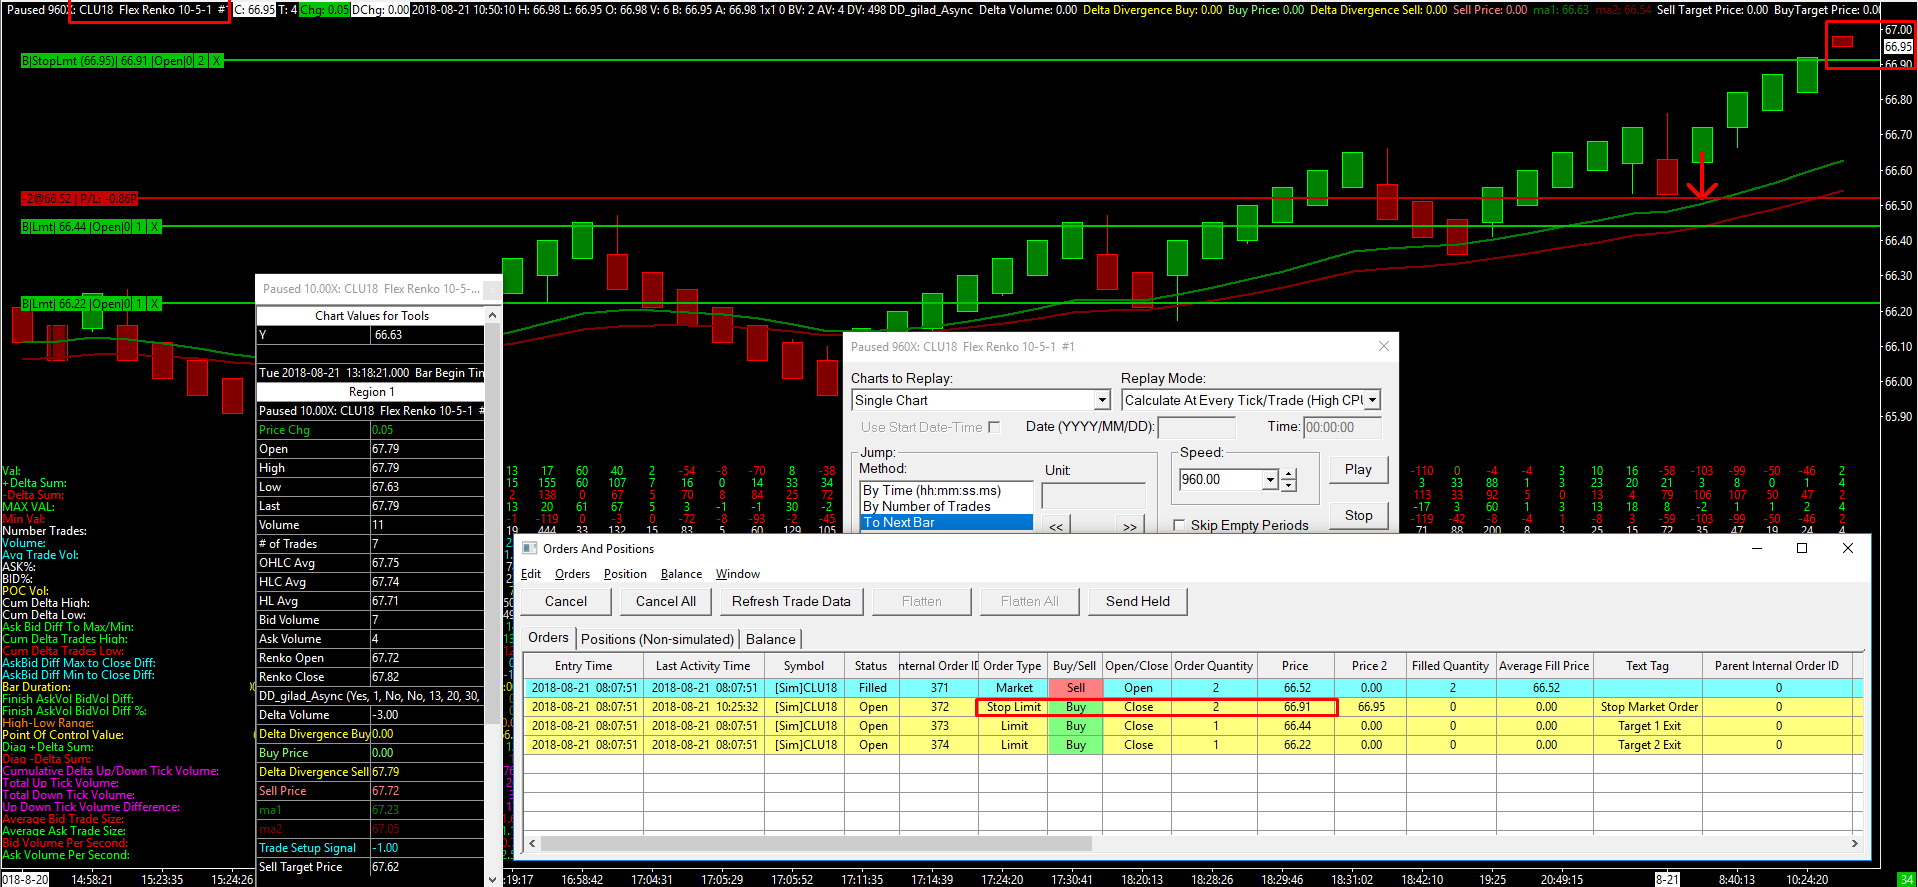The height and width of the screenshot is (887, 1918).
Task: Jump replay forward with >> button
Action: (x=1129, y=526)
